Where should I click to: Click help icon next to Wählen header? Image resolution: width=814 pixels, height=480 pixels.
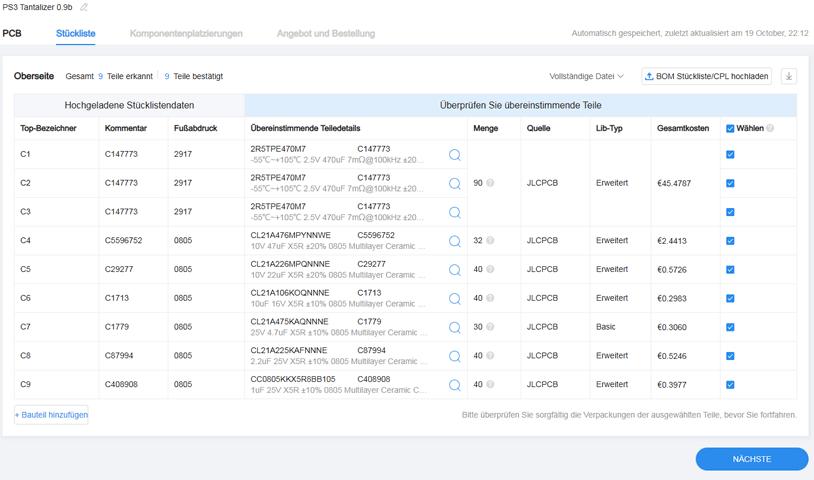point(770,129)
